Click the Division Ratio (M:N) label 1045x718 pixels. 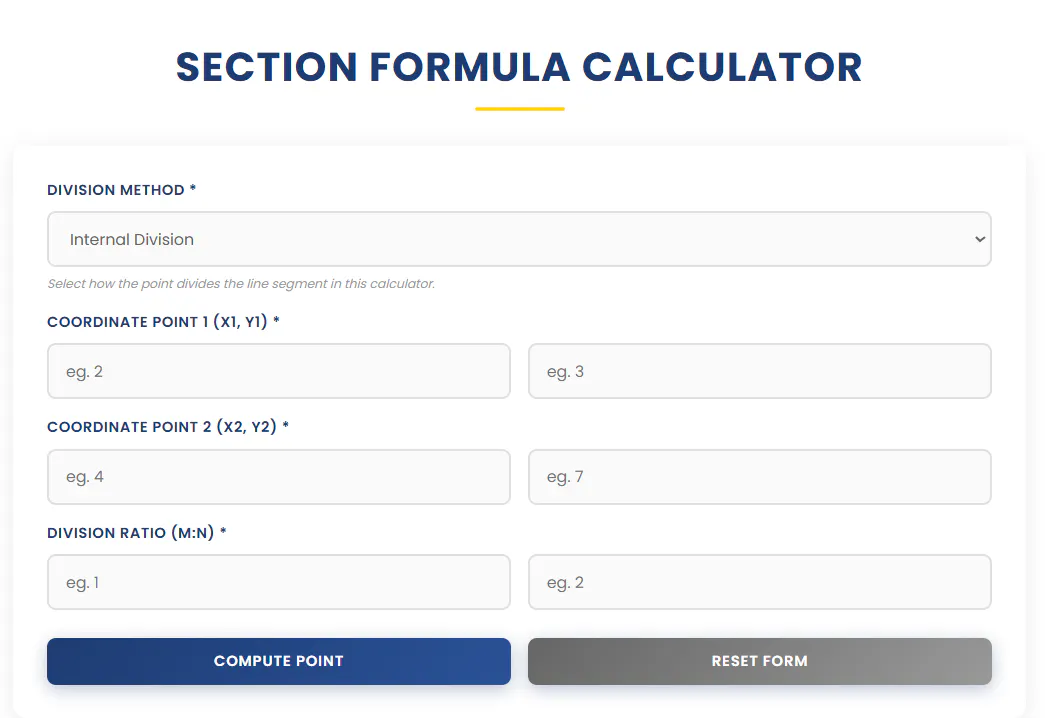[131, 533]
